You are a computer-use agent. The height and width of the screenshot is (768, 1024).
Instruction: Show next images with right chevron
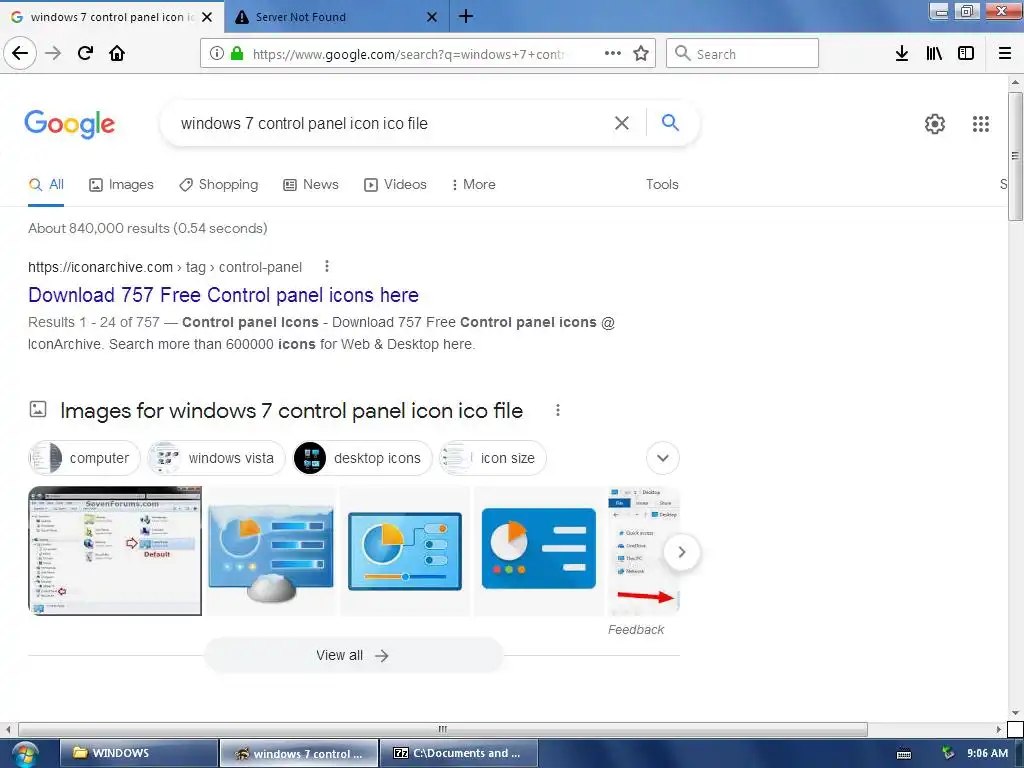tap(682, 552)
